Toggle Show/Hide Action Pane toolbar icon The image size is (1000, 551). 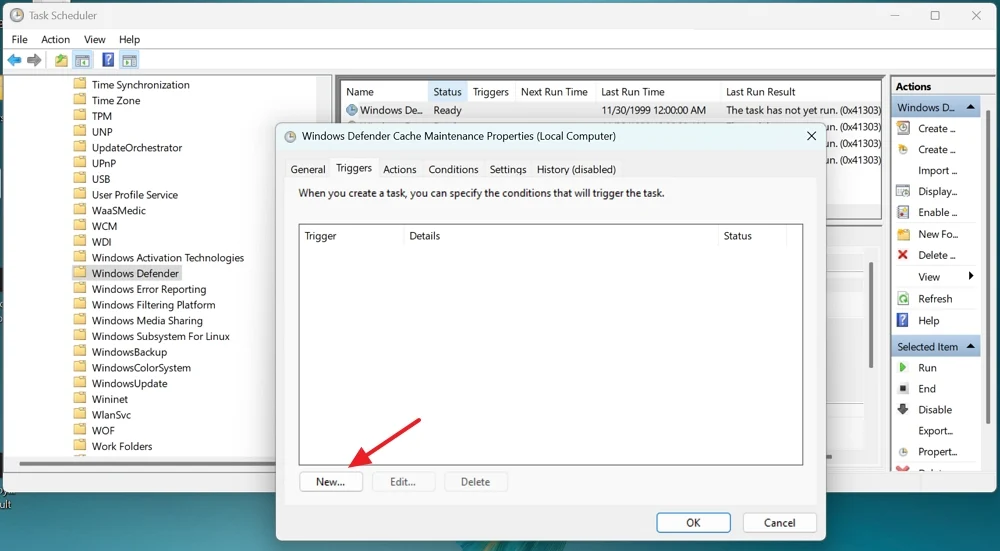click(129, 61)
